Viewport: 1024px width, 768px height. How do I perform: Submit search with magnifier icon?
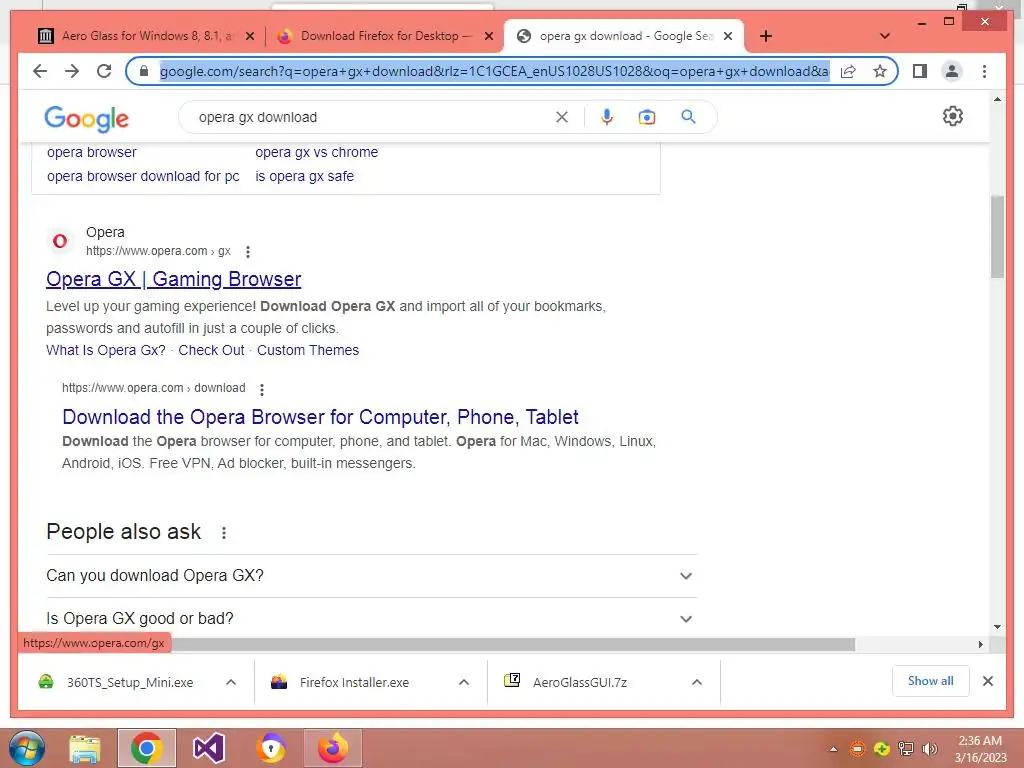(688, 117)
